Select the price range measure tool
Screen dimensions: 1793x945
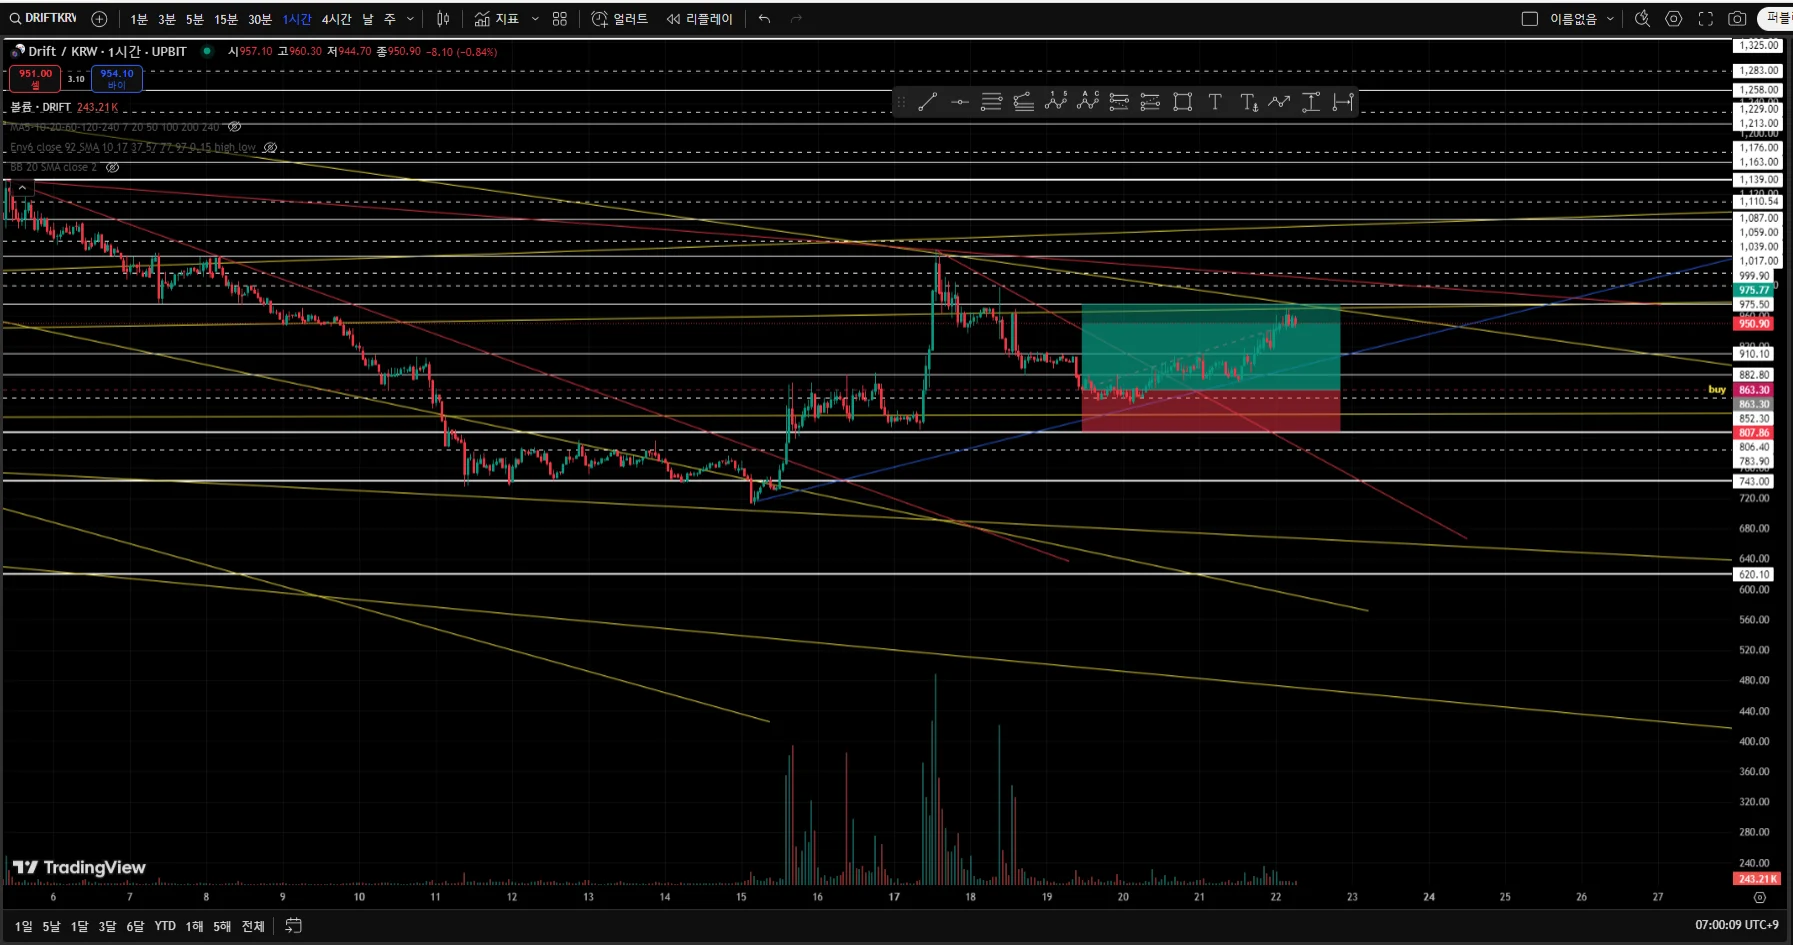(x=1311, y=102)
